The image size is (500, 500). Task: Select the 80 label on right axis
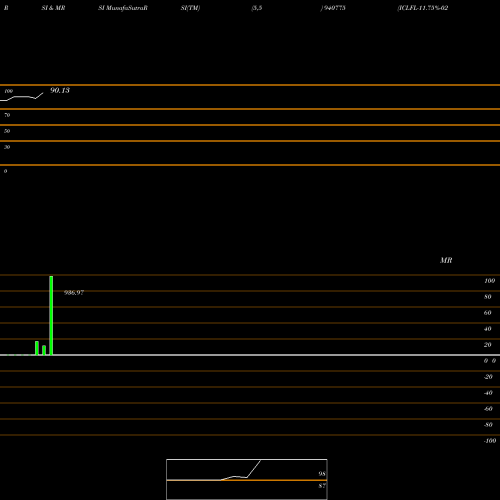click(488, 297)
